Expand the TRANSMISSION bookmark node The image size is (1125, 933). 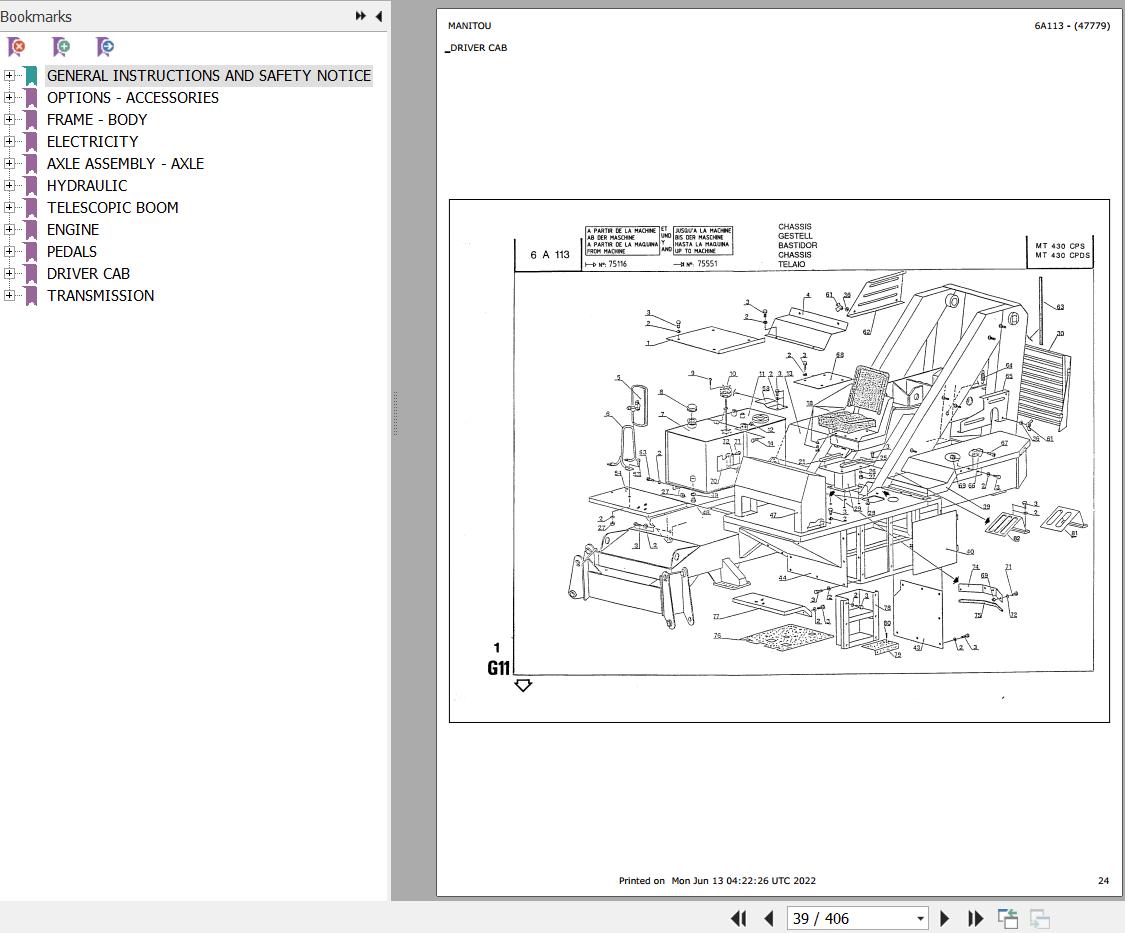(x=9, y=295)
